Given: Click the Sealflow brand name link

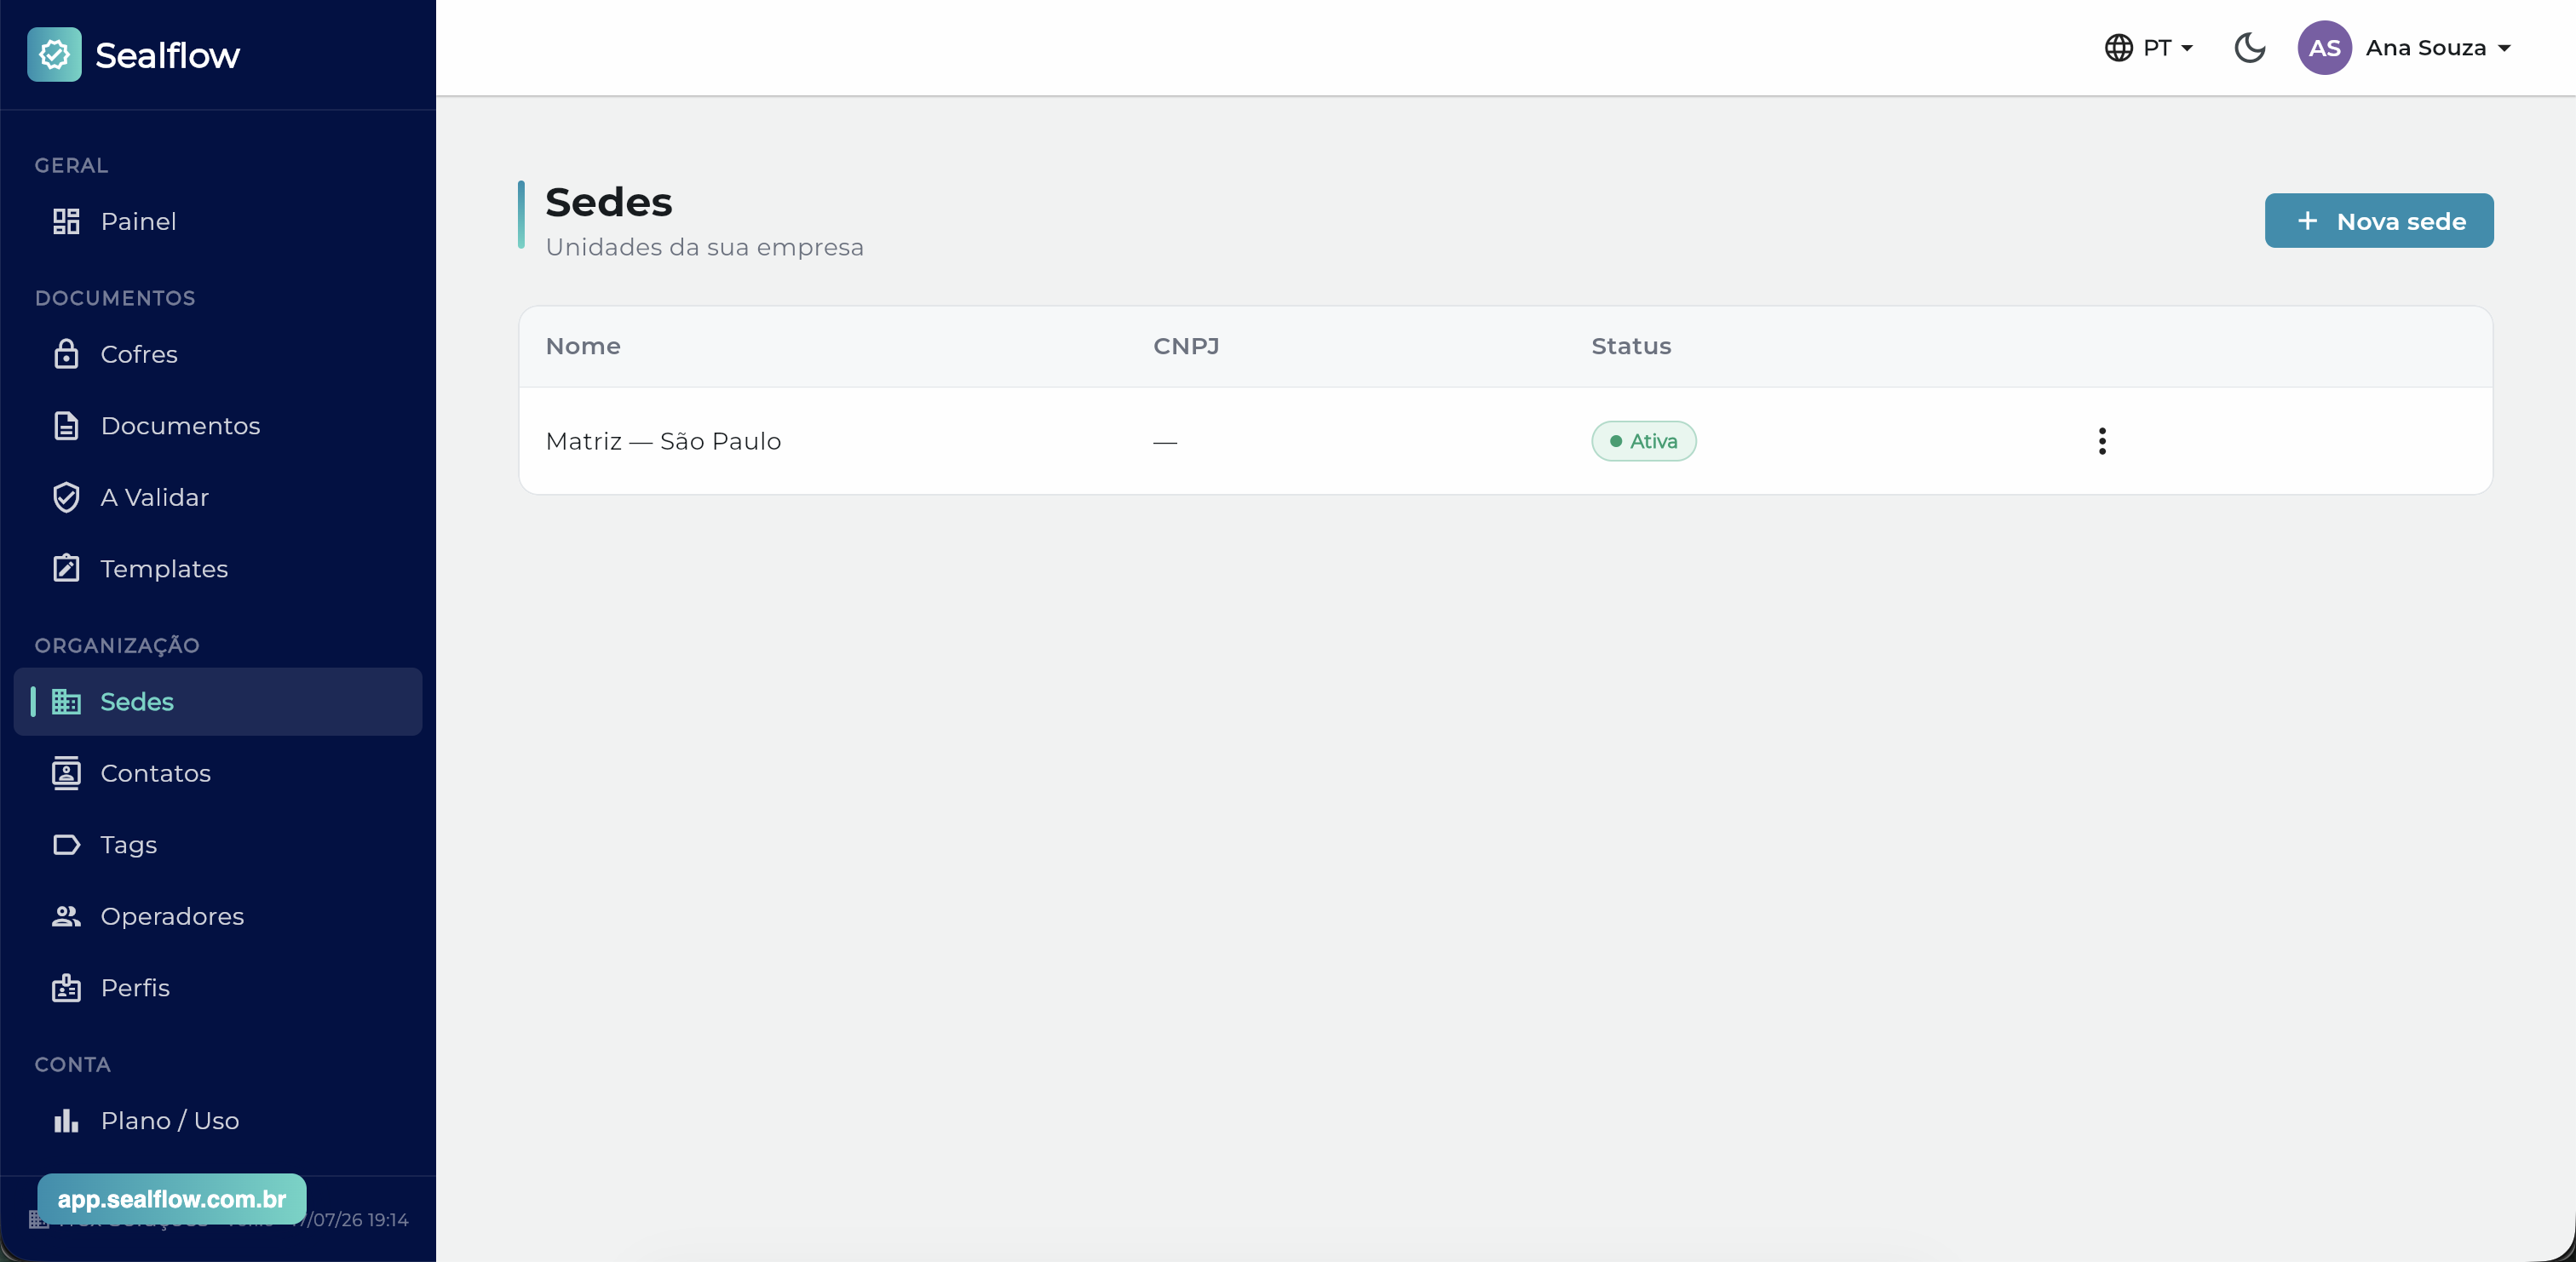Looking at the screenshot, I should 167,55.
